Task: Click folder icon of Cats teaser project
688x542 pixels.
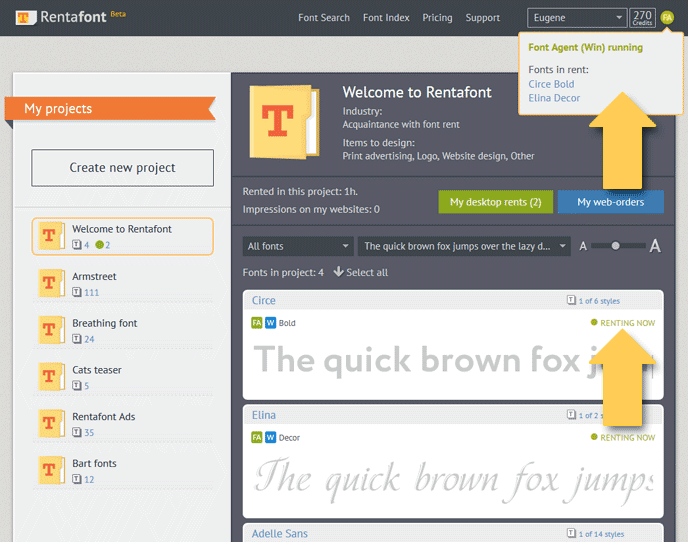Action: (x=51, y=377)
